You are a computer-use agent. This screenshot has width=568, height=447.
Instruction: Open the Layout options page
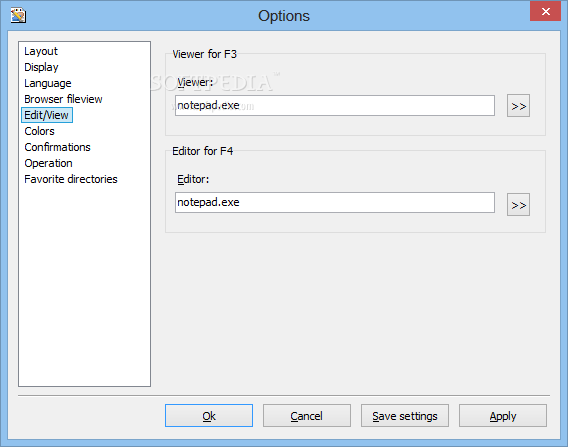[41, 51]
